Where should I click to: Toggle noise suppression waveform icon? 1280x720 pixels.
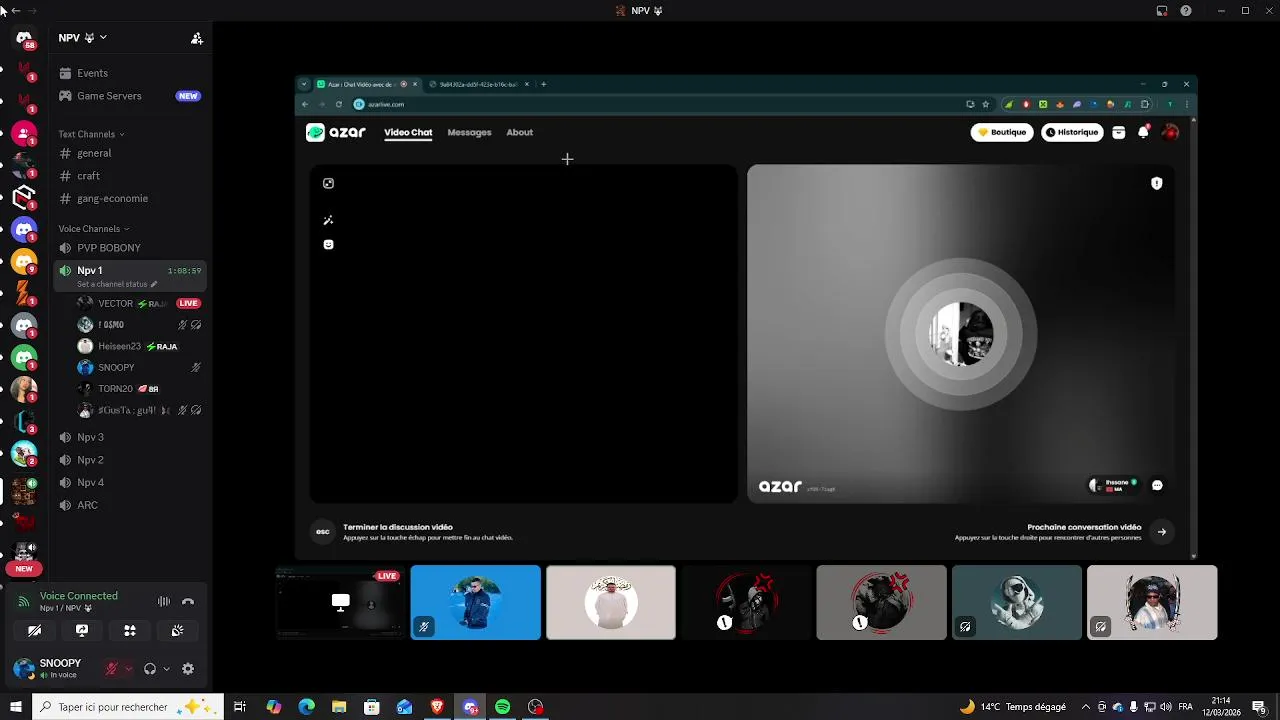[x=164, y=601]
